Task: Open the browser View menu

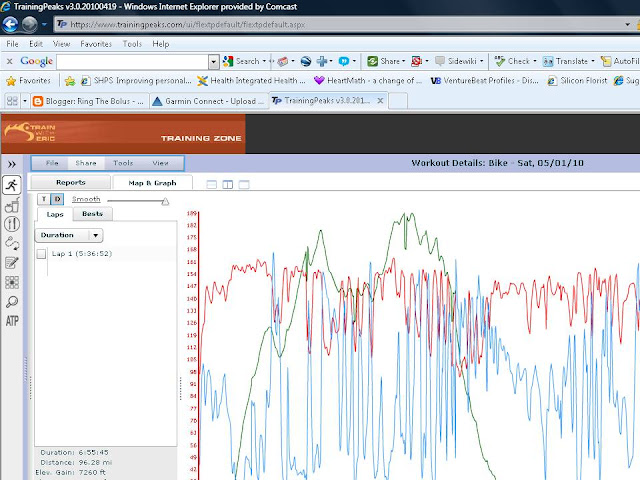Action: point(62,44)
